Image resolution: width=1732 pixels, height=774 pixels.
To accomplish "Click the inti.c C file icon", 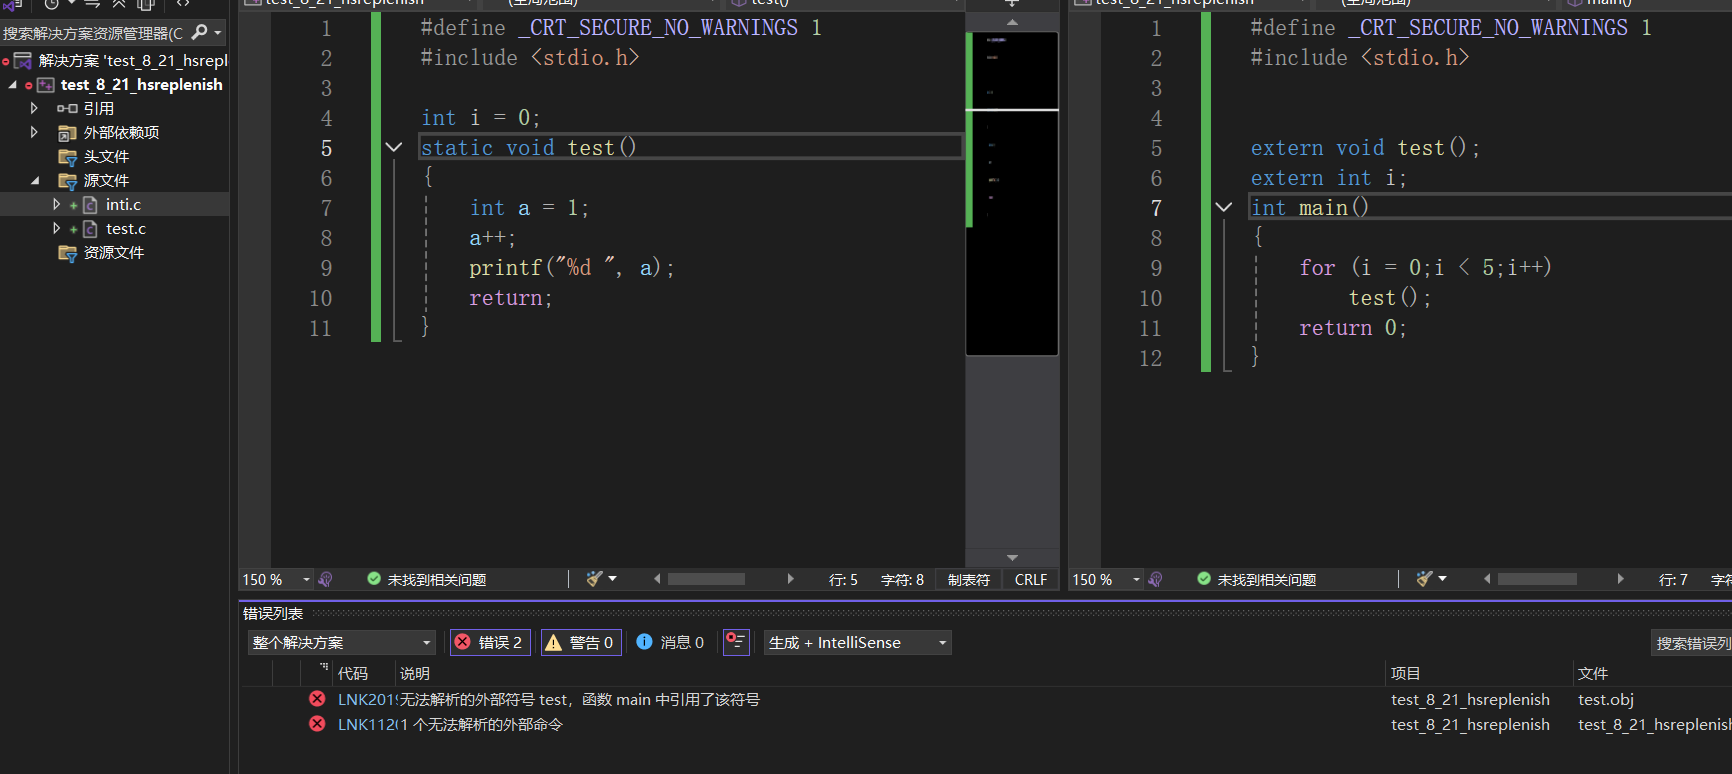I will (90, 205).
